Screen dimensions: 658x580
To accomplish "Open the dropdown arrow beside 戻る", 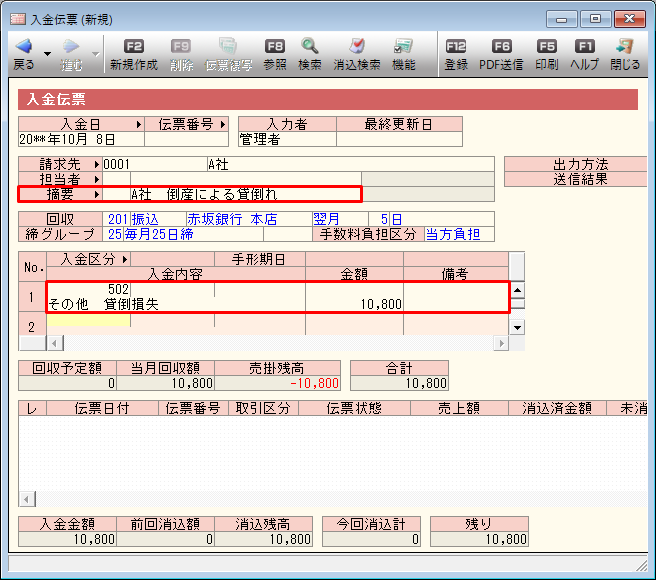I will (47, 54).
